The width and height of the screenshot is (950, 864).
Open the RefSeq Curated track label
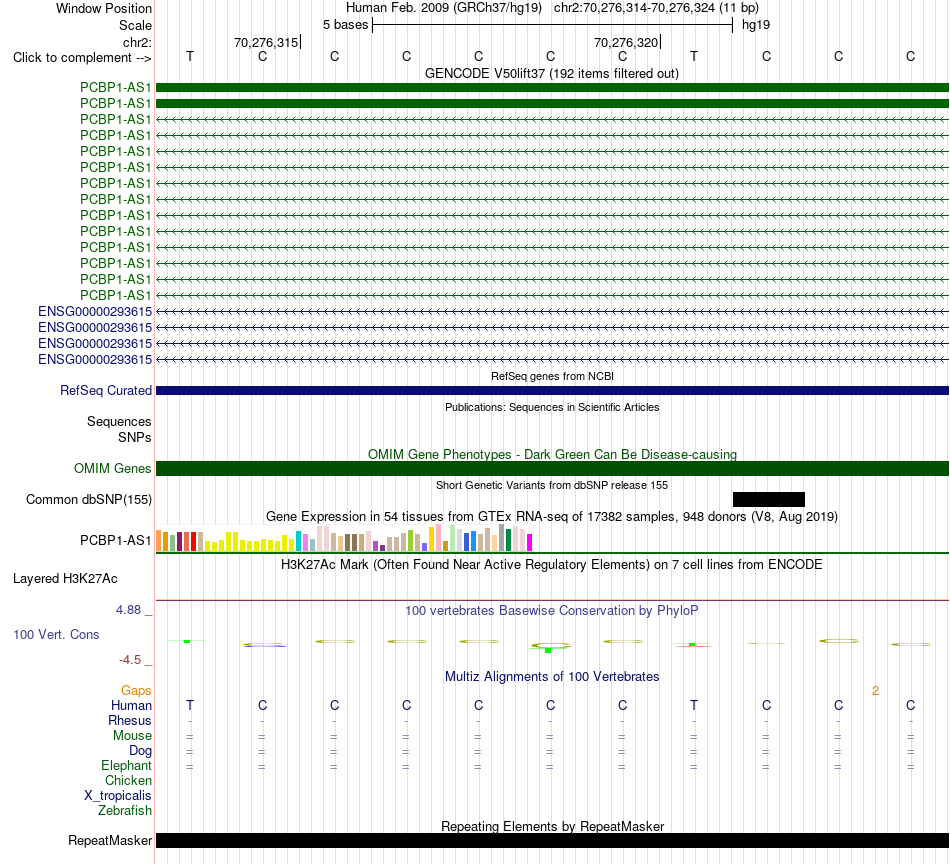[105, 391]
